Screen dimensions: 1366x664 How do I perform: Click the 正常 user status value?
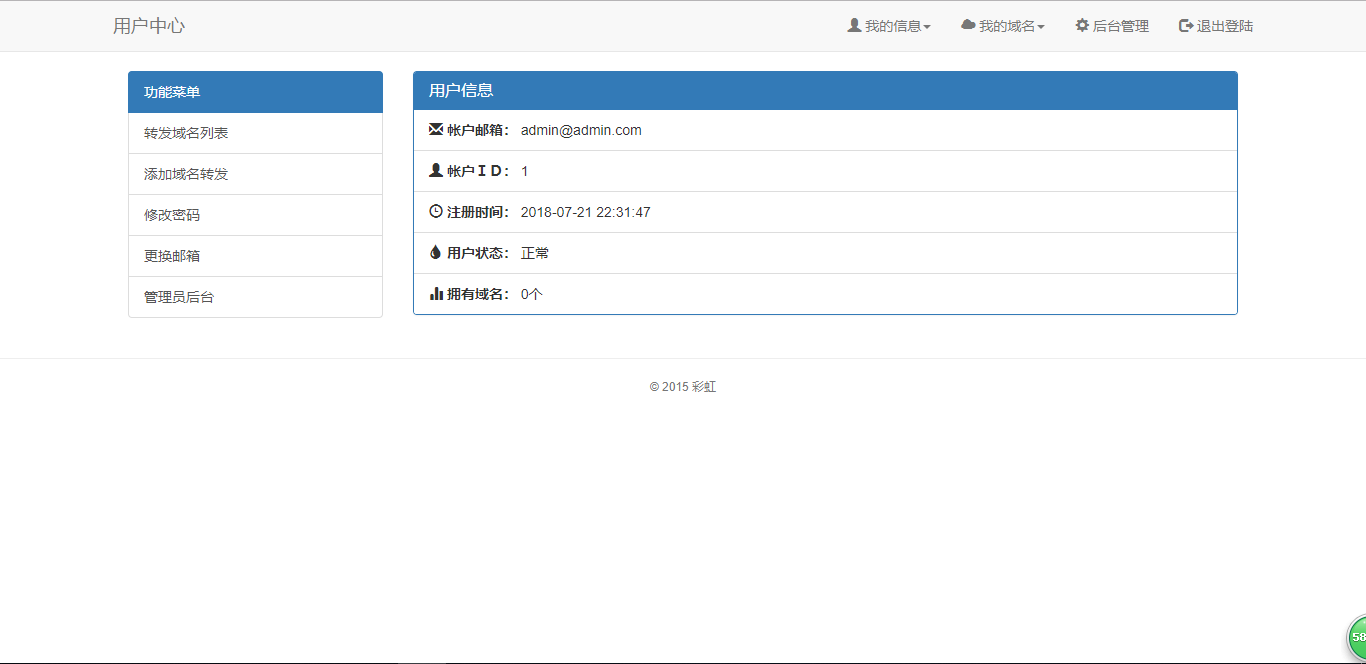tap(535, 253)
